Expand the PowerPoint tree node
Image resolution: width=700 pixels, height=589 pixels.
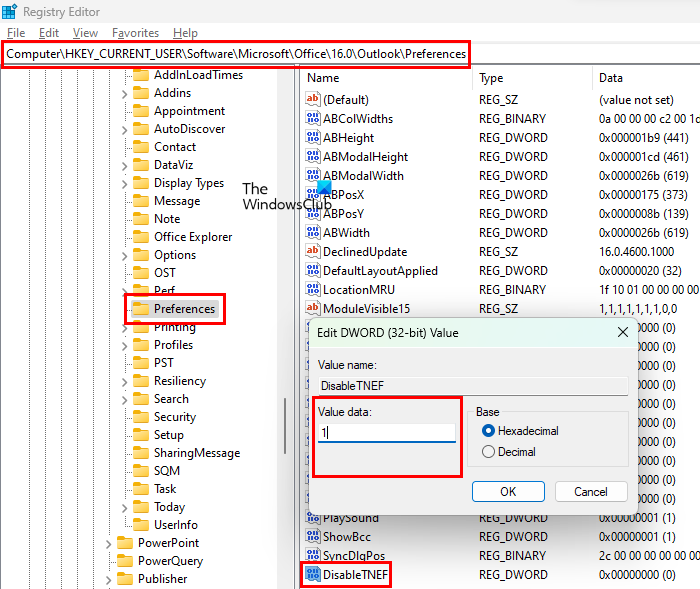click(x=108, y=544)
